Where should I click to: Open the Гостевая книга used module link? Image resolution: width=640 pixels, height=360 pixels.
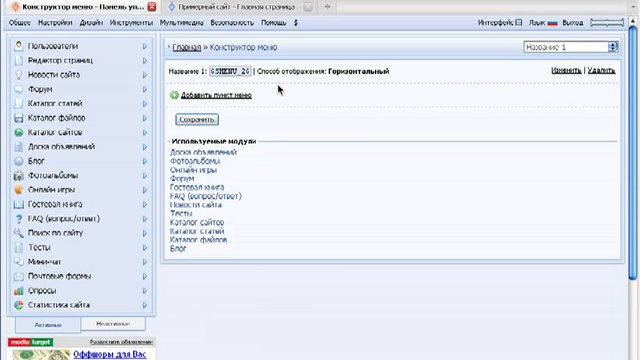tap(197, 187)
